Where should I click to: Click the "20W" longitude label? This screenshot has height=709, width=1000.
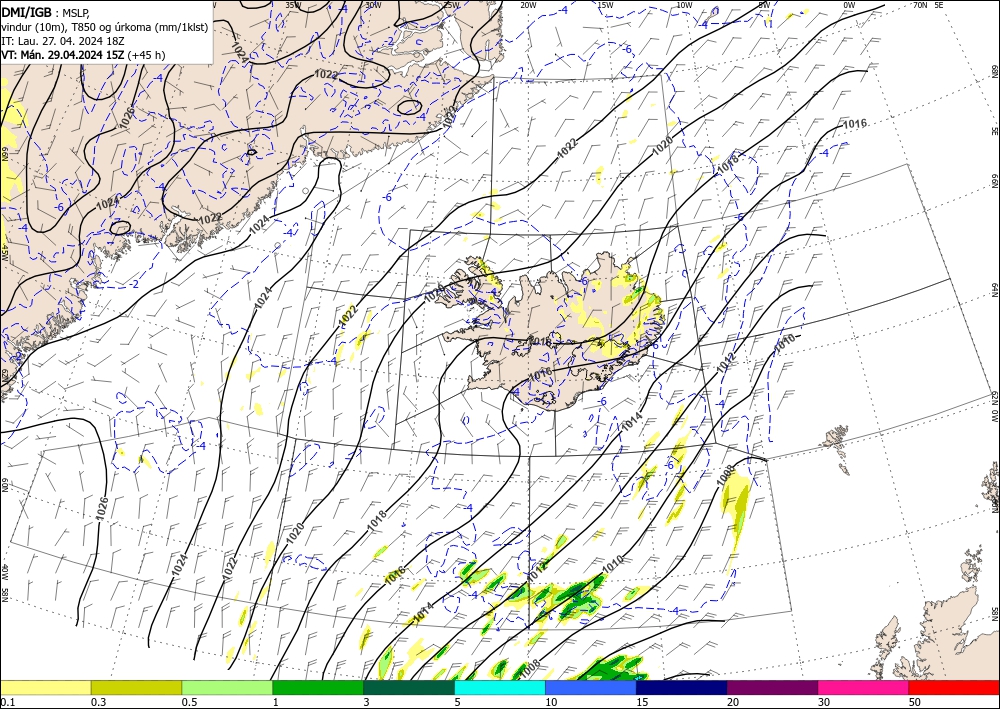pyautogui.click(x=527, y=5)
